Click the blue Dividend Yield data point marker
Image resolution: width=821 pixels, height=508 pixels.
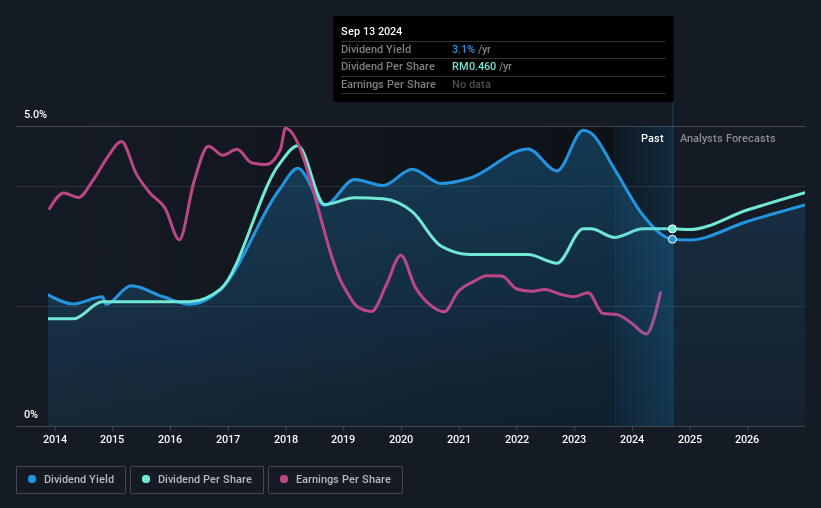tap(672, 239)
